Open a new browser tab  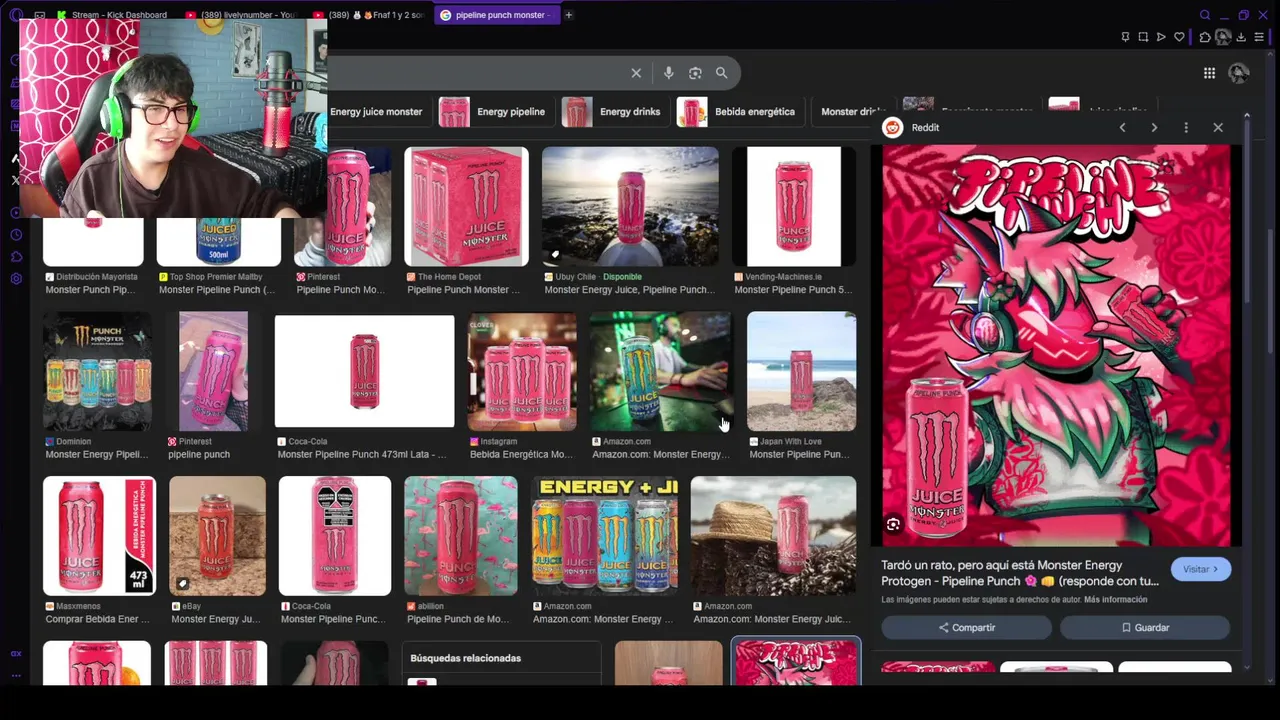[569, 15]
